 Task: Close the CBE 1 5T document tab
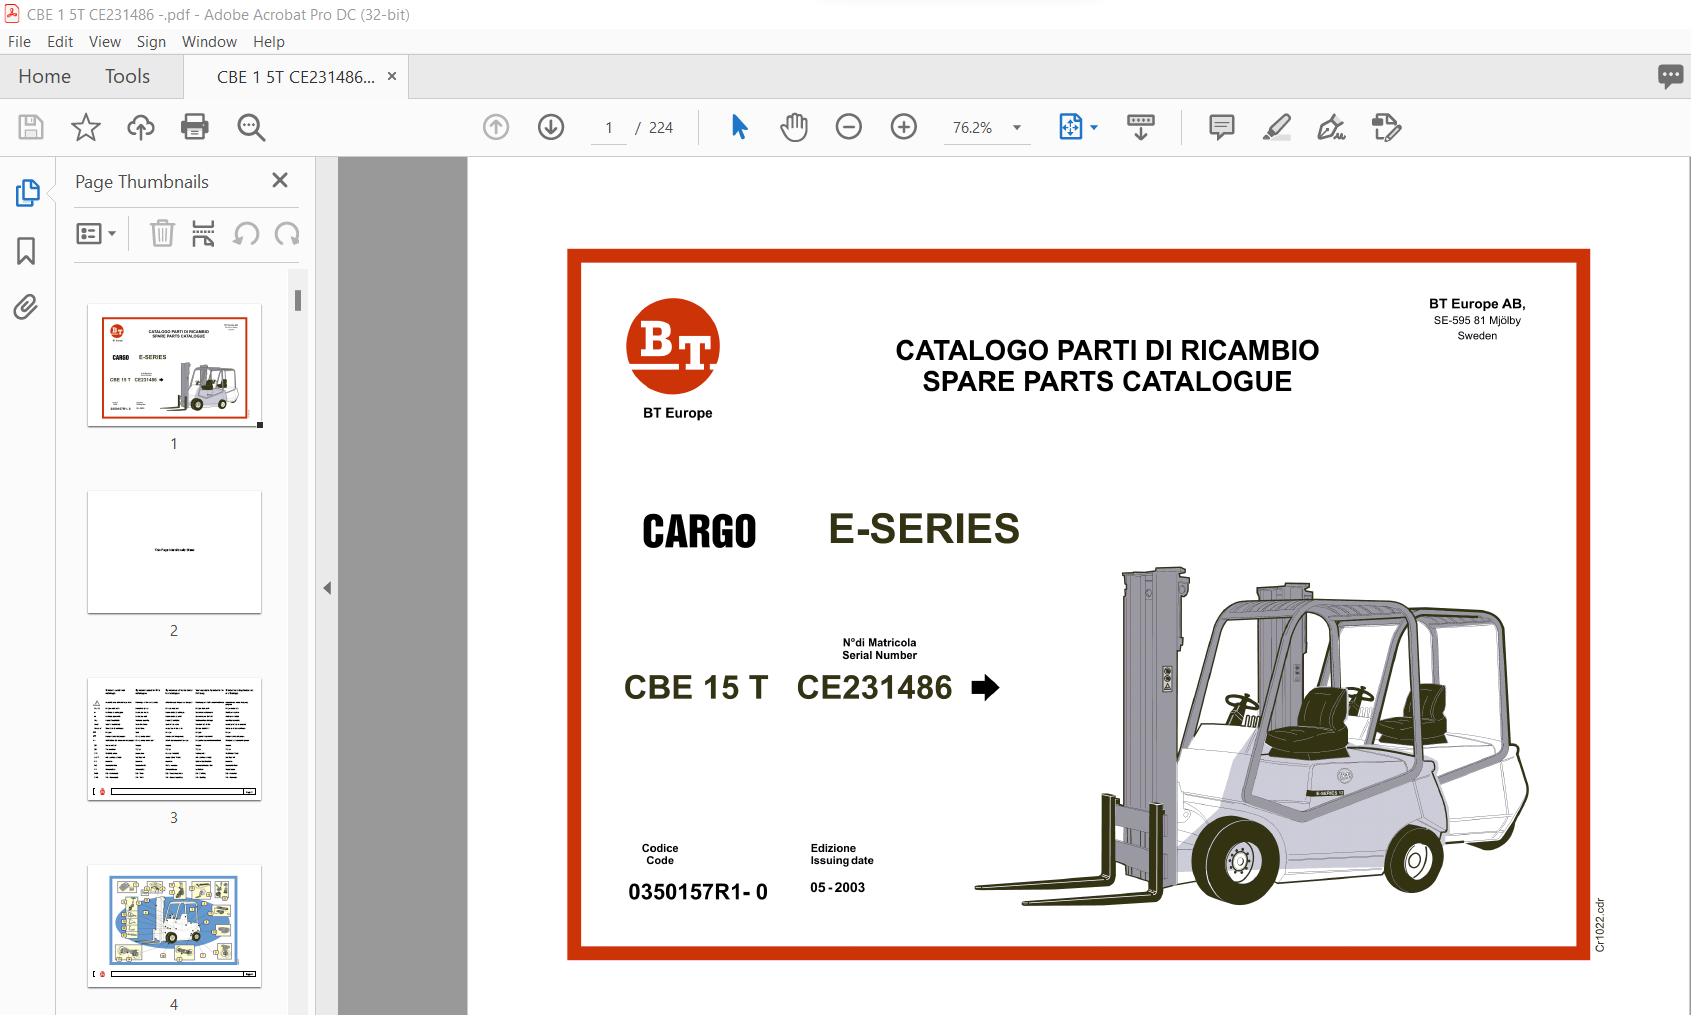click(392, 76)
